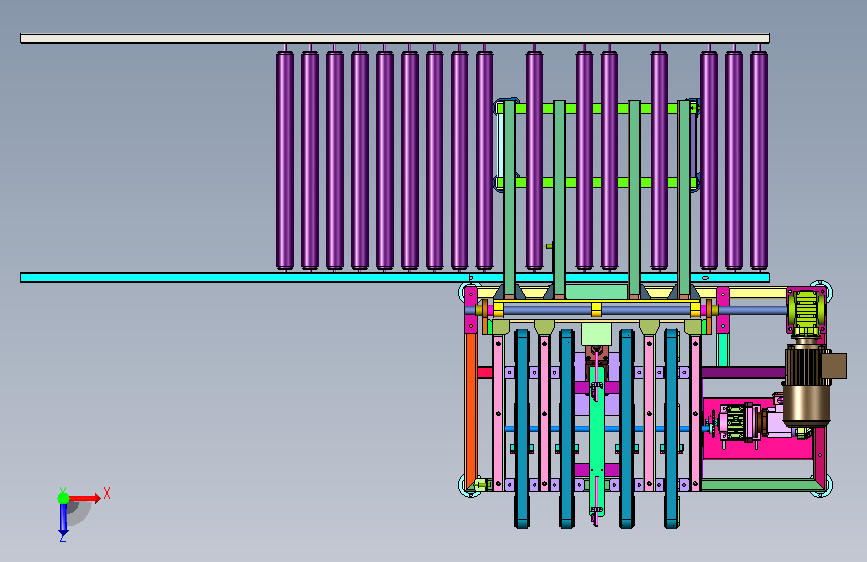Select the rightmost purple conveyor roller

click(759, 160)
